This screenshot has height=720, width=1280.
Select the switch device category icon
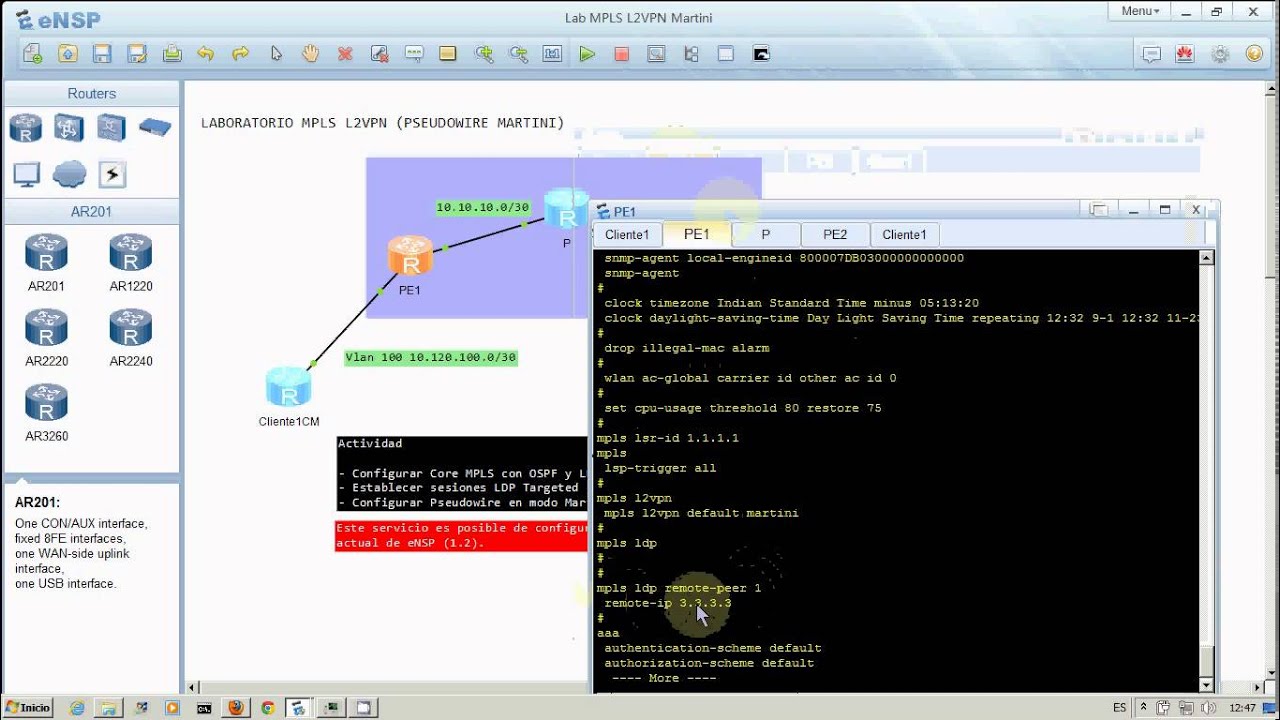69,128
